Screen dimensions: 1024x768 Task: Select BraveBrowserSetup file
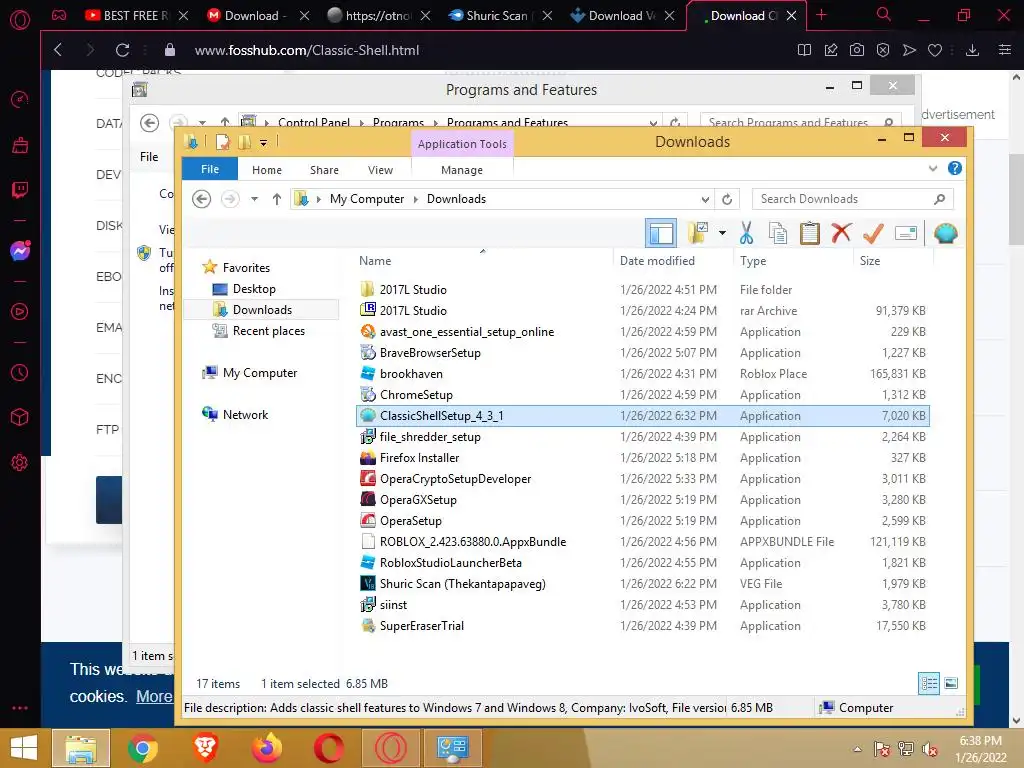tap(643, 353)
